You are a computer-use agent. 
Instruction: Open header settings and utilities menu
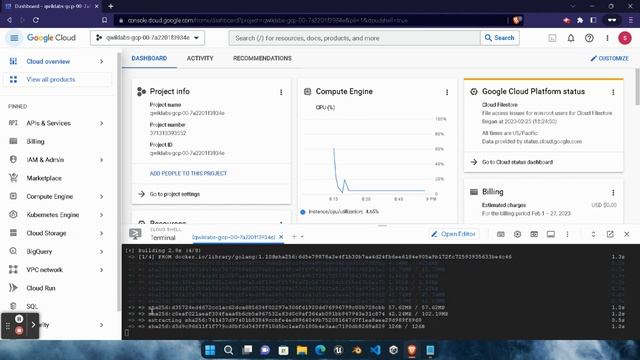coord(607,38)
